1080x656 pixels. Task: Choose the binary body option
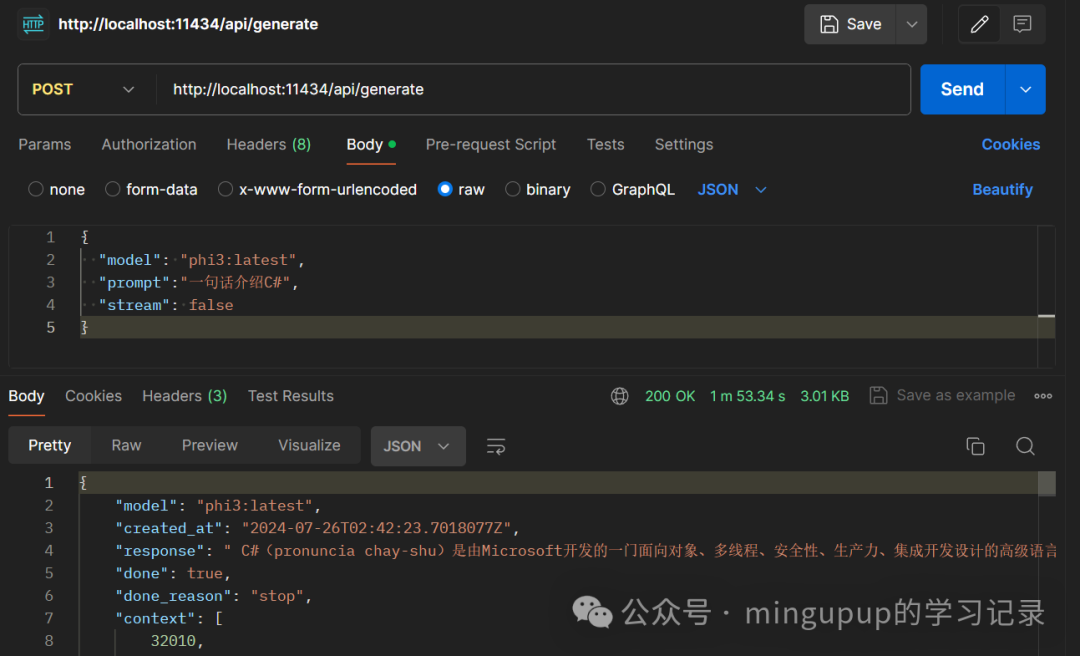513,189
